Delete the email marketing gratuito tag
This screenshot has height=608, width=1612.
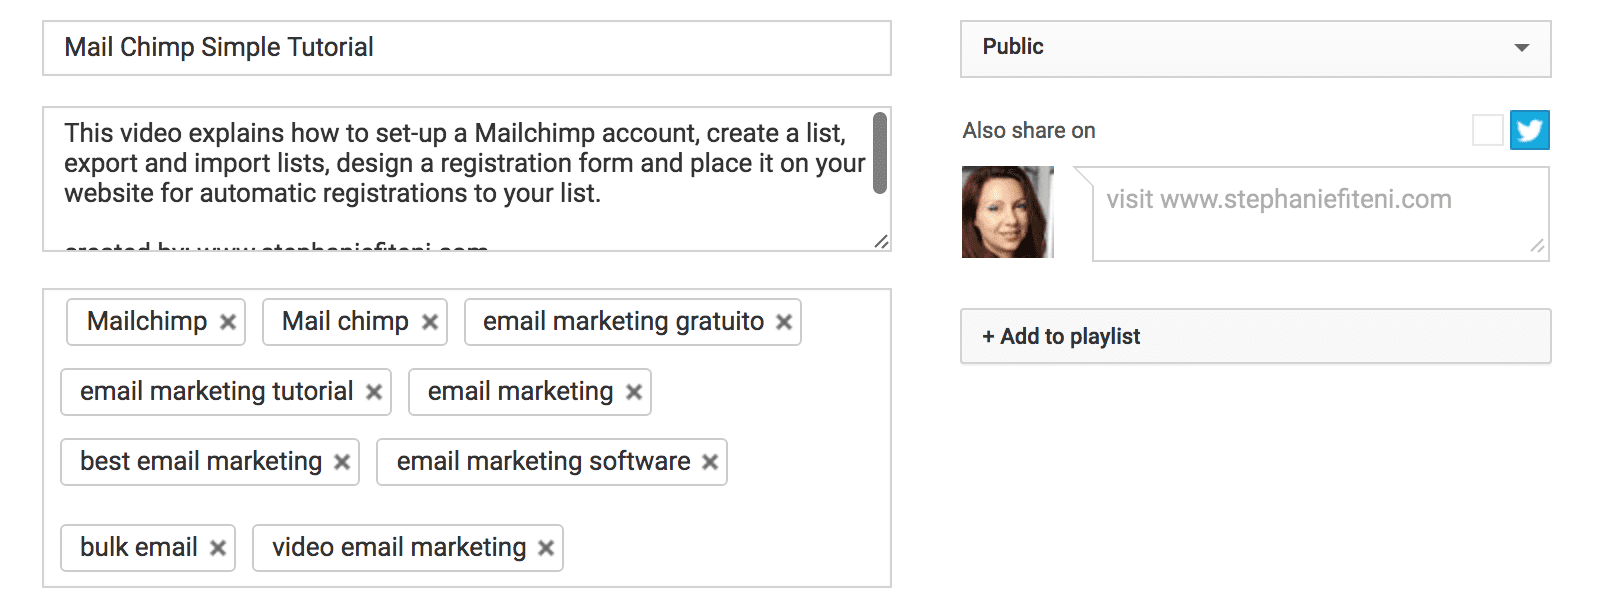pyautogui.click(x=784, y=322)
